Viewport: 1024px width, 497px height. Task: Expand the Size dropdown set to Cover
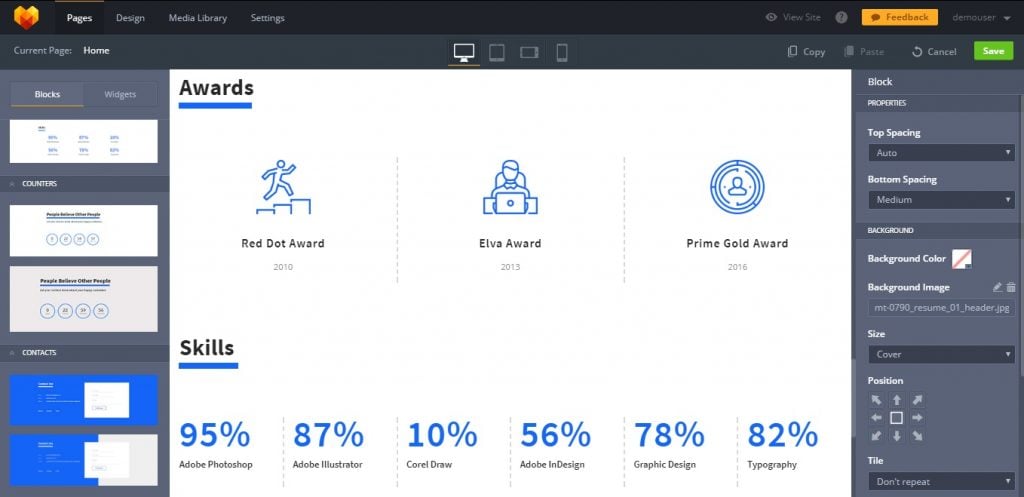(941, 354)
